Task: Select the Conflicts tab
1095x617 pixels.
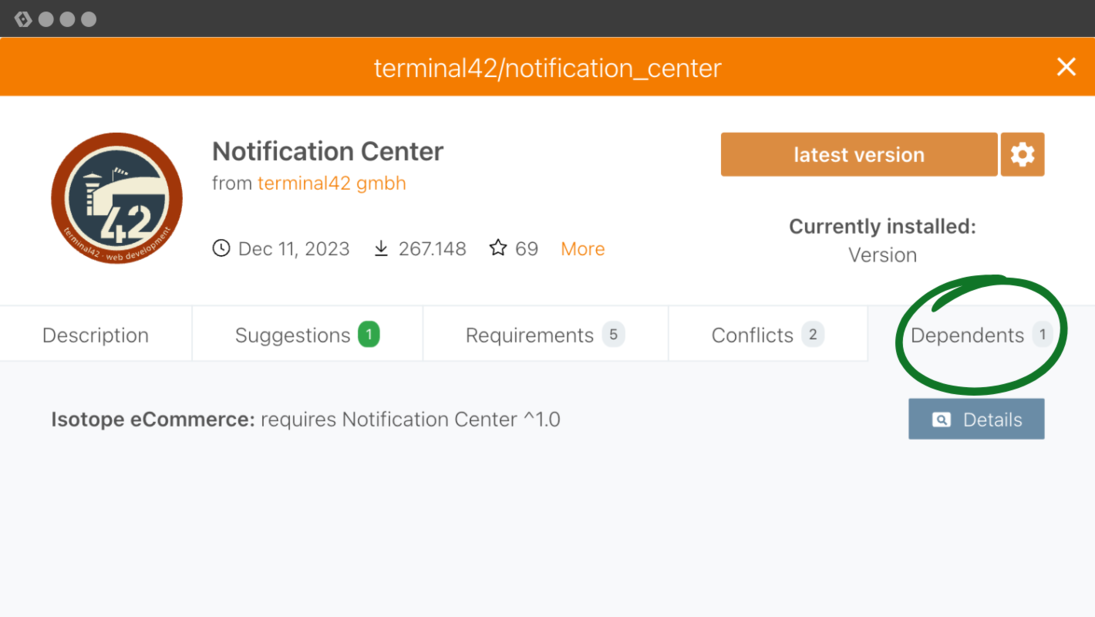Action: pyautogui.click(x=752, y=335)
